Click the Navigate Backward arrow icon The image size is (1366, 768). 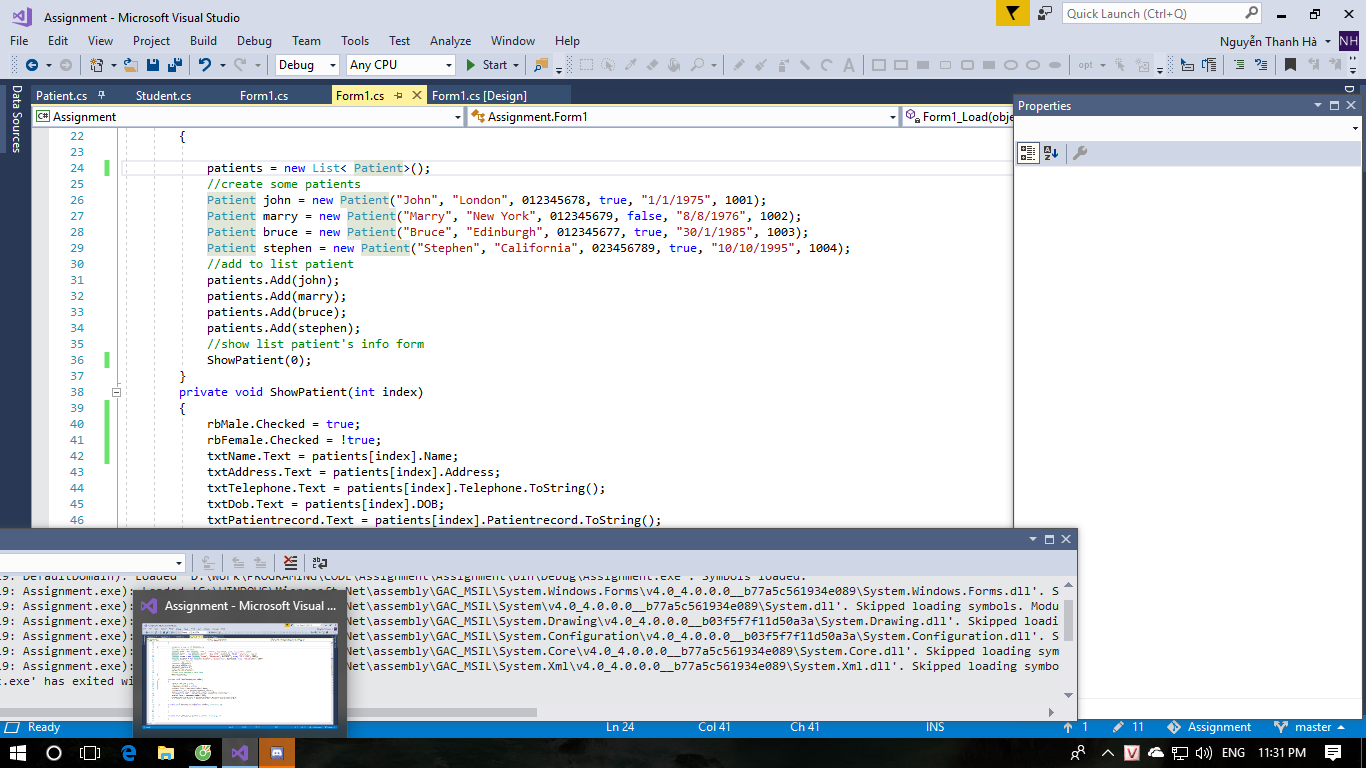click(x=33, y=64)
